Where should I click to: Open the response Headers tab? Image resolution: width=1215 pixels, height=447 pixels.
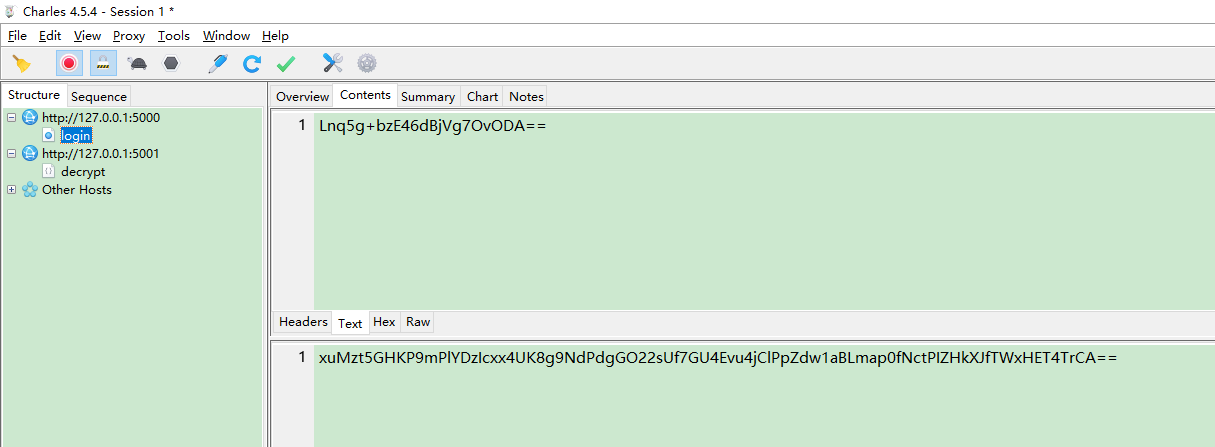pos(303,322)
